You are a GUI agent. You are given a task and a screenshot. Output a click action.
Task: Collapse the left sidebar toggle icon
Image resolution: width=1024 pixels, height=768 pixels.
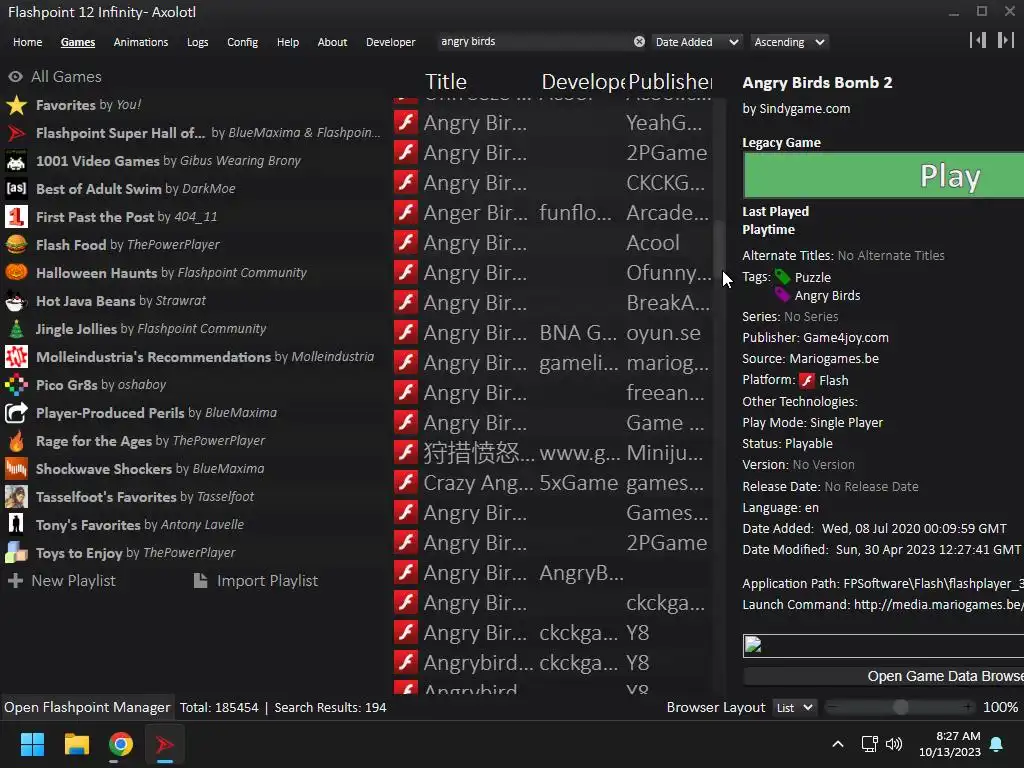click(978, 40)
